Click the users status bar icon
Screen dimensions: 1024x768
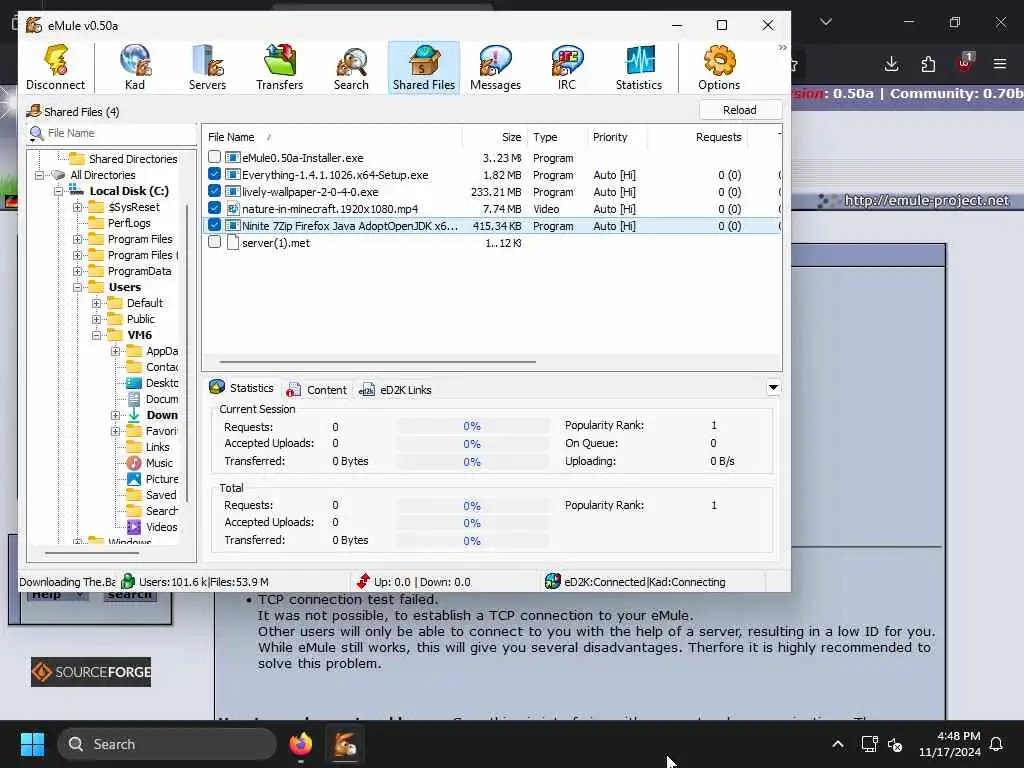(x=128, y=581)
